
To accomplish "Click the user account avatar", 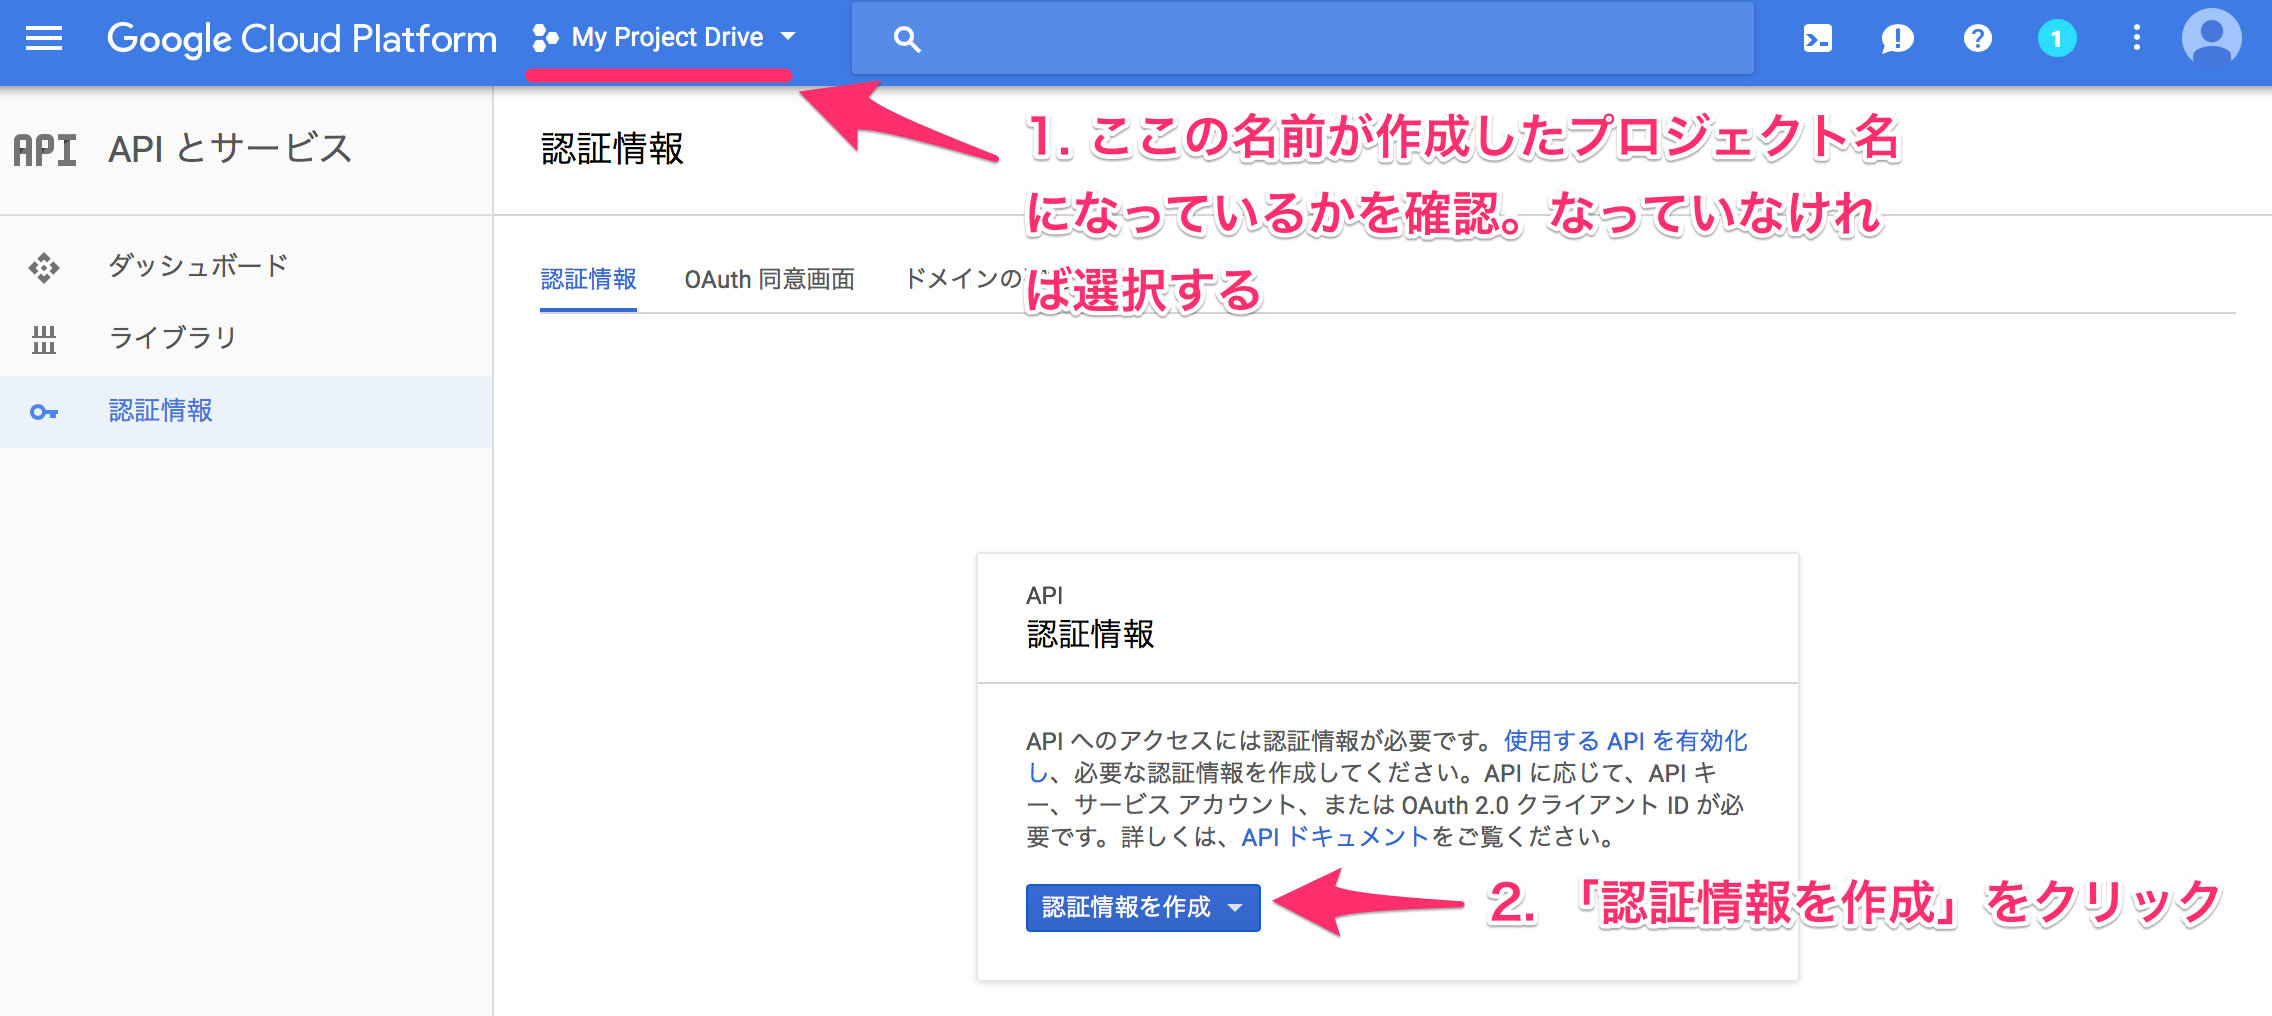I will [x=2211, y=39].
